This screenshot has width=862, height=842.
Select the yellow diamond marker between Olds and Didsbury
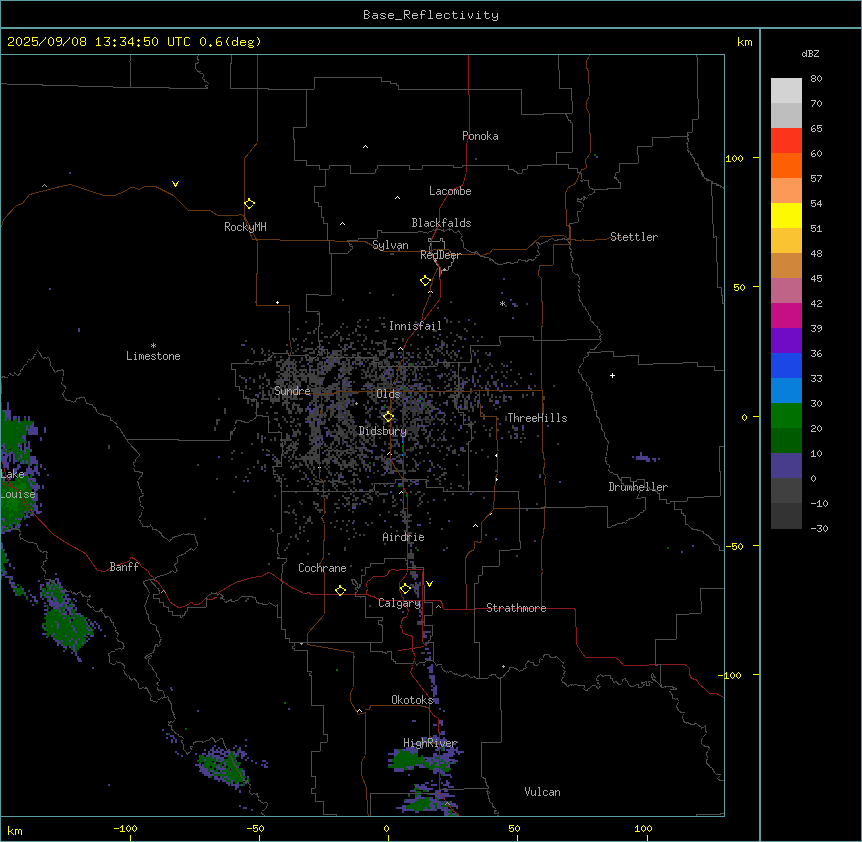pyautogui.click(x=388, y=416)
